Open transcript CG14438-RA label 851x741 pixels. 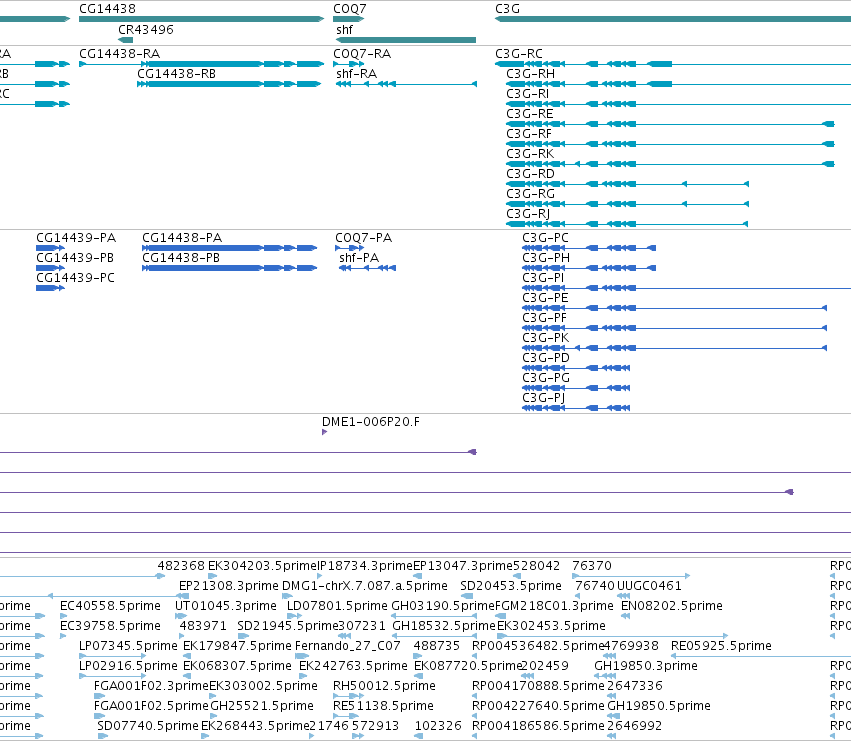click(x=119, y=53)
